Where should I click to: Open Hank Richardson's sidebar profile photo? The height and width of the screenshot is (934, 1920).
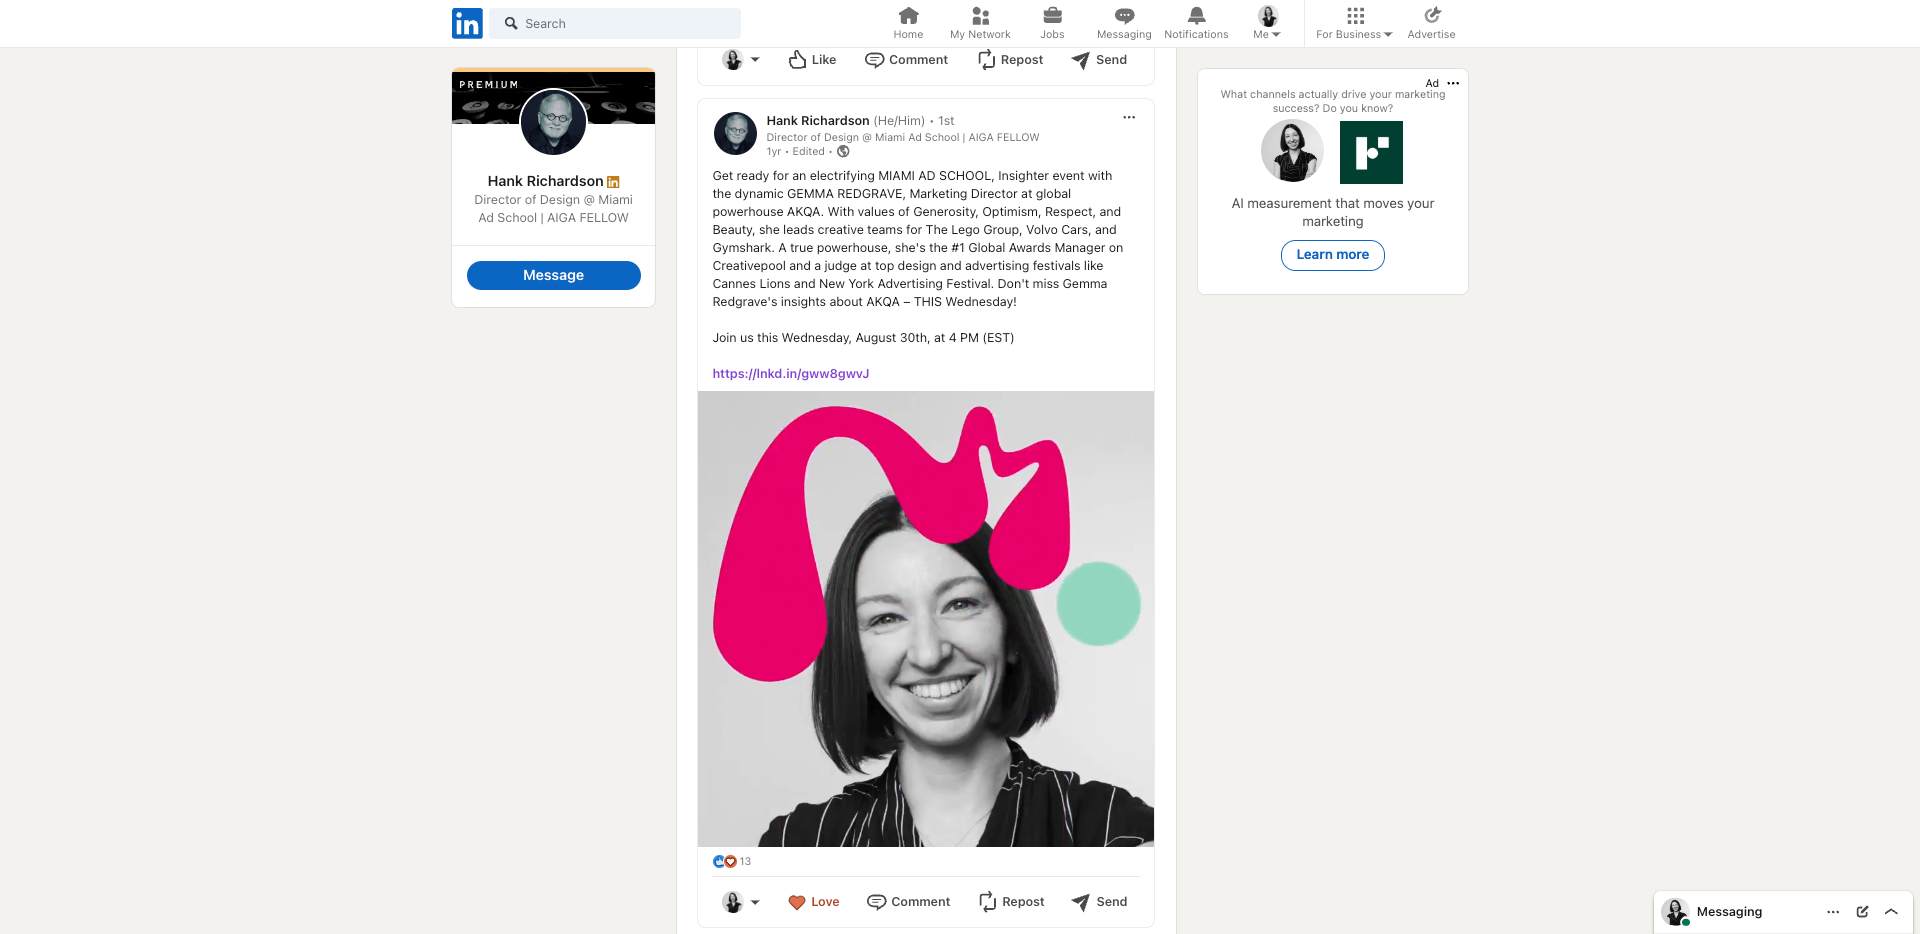point(554,122)
